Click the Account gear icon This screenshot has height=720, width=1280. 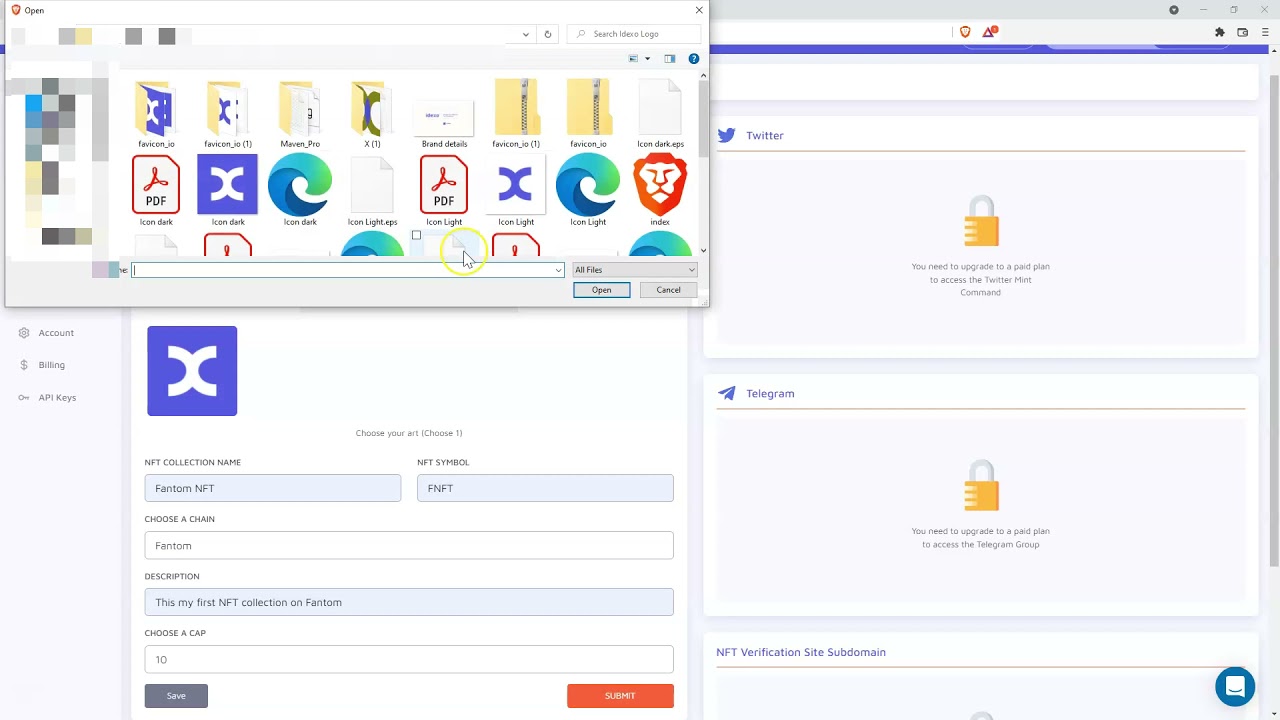[24, 333]
